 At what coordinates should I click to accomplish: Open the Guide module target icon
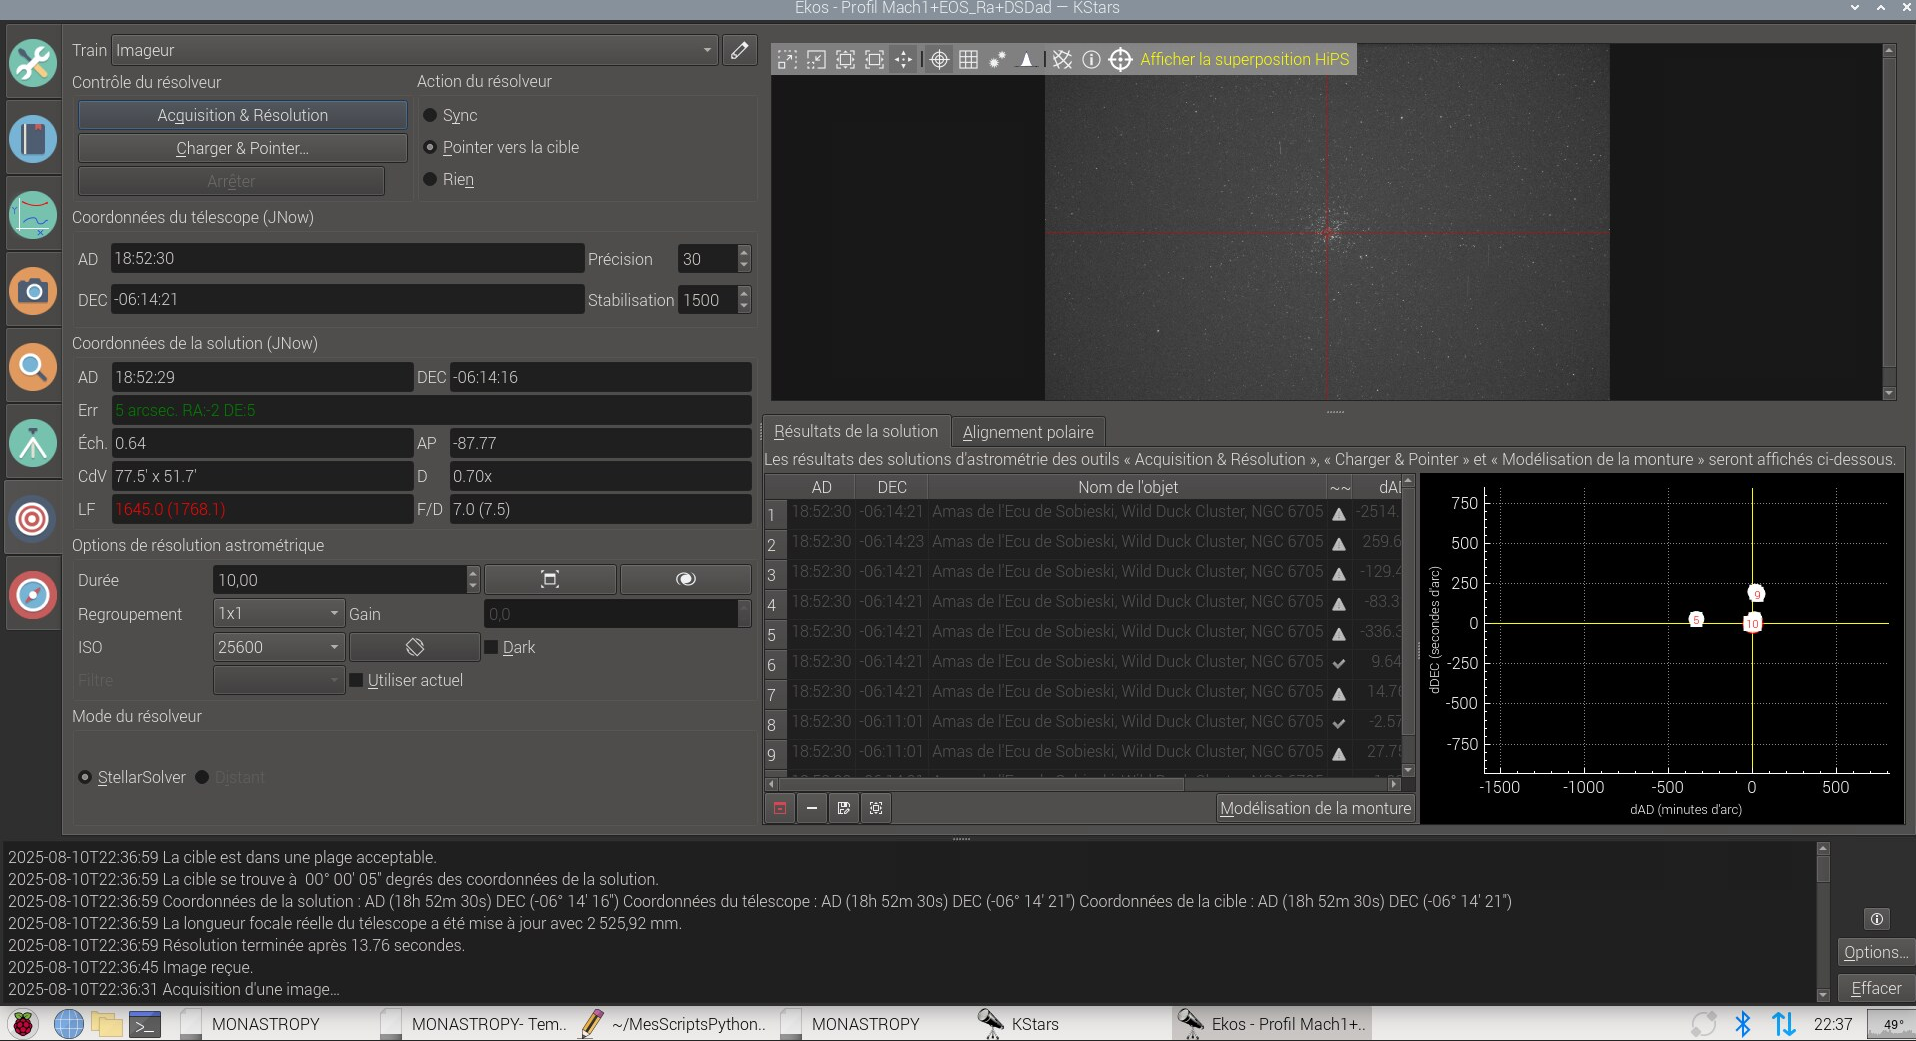pos(33,594)
